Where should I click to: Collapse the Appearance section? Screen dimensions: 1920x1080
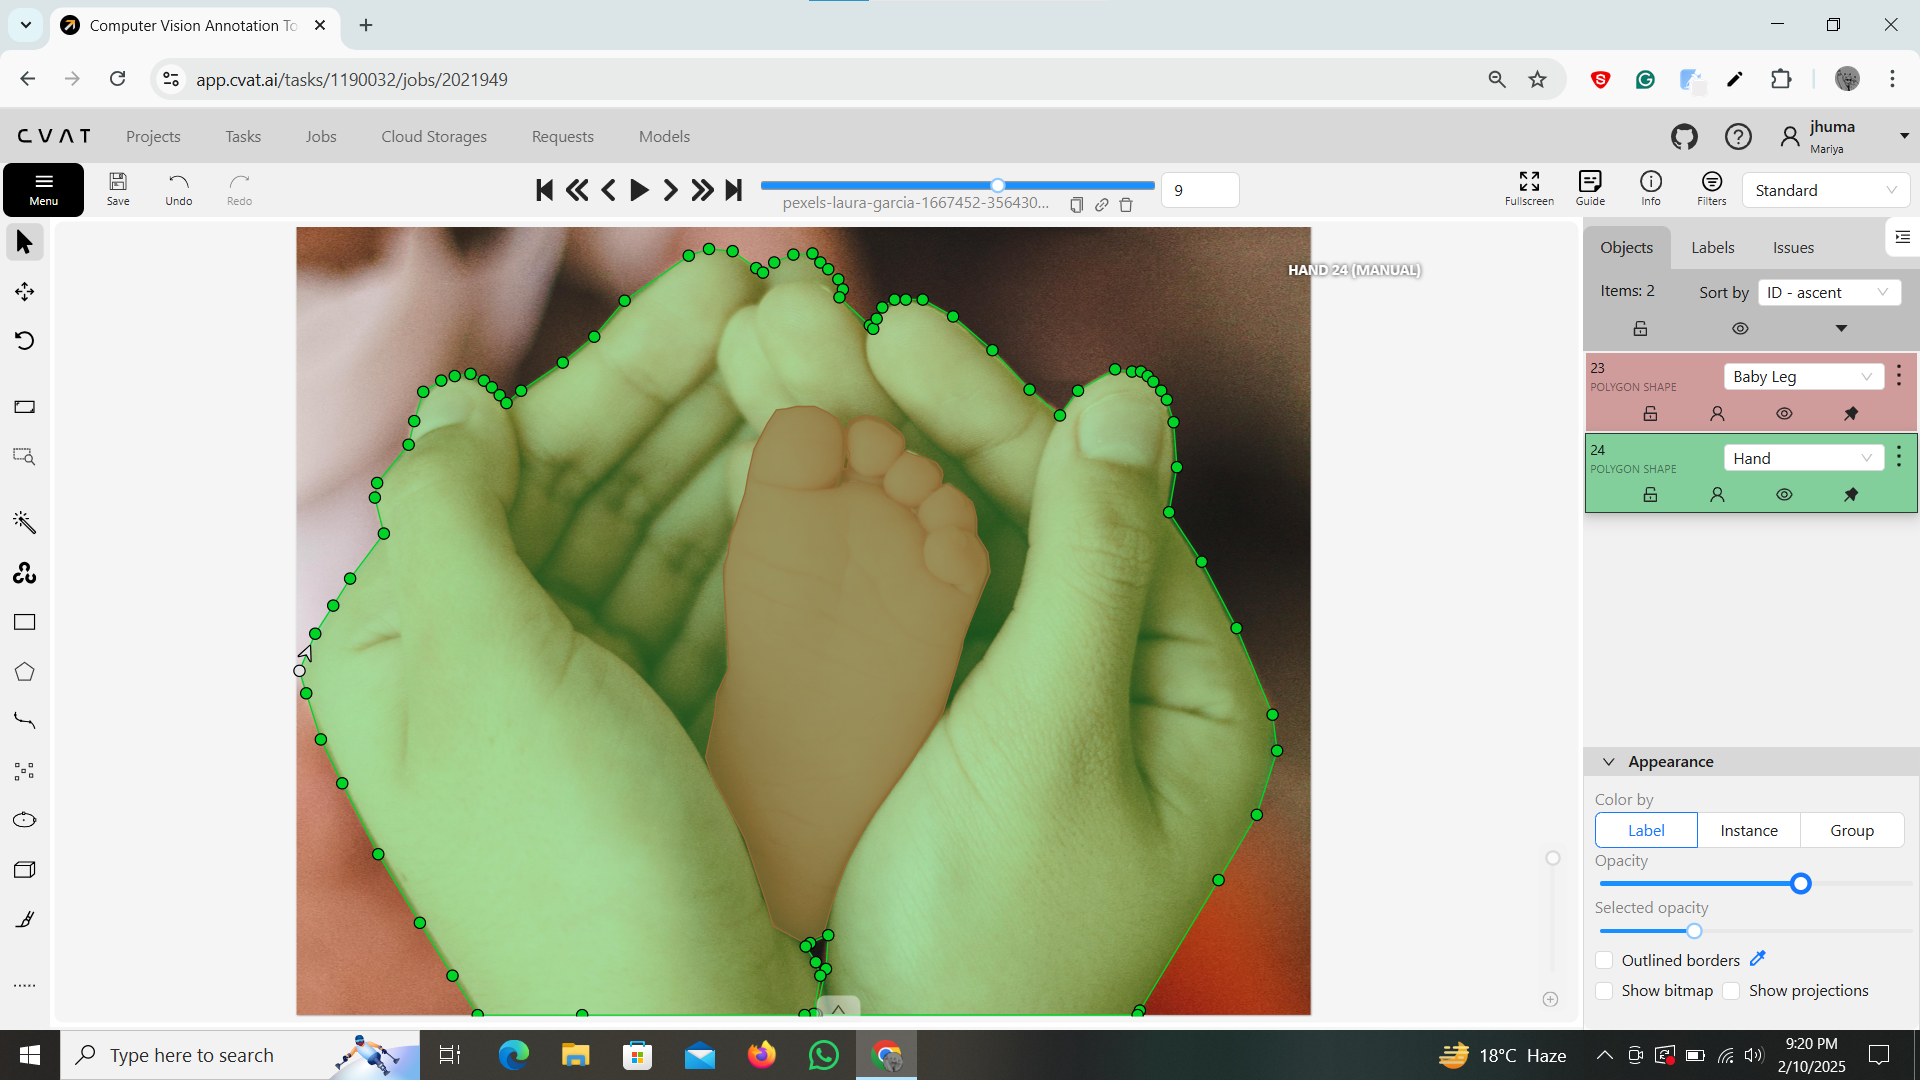click(1609, 761)
